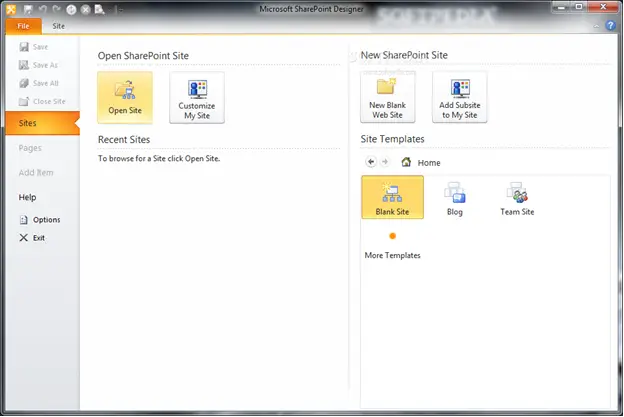This screenshot has height=417, width=624.
Task: Select the Blank Site template
Action: pos(392,197)
